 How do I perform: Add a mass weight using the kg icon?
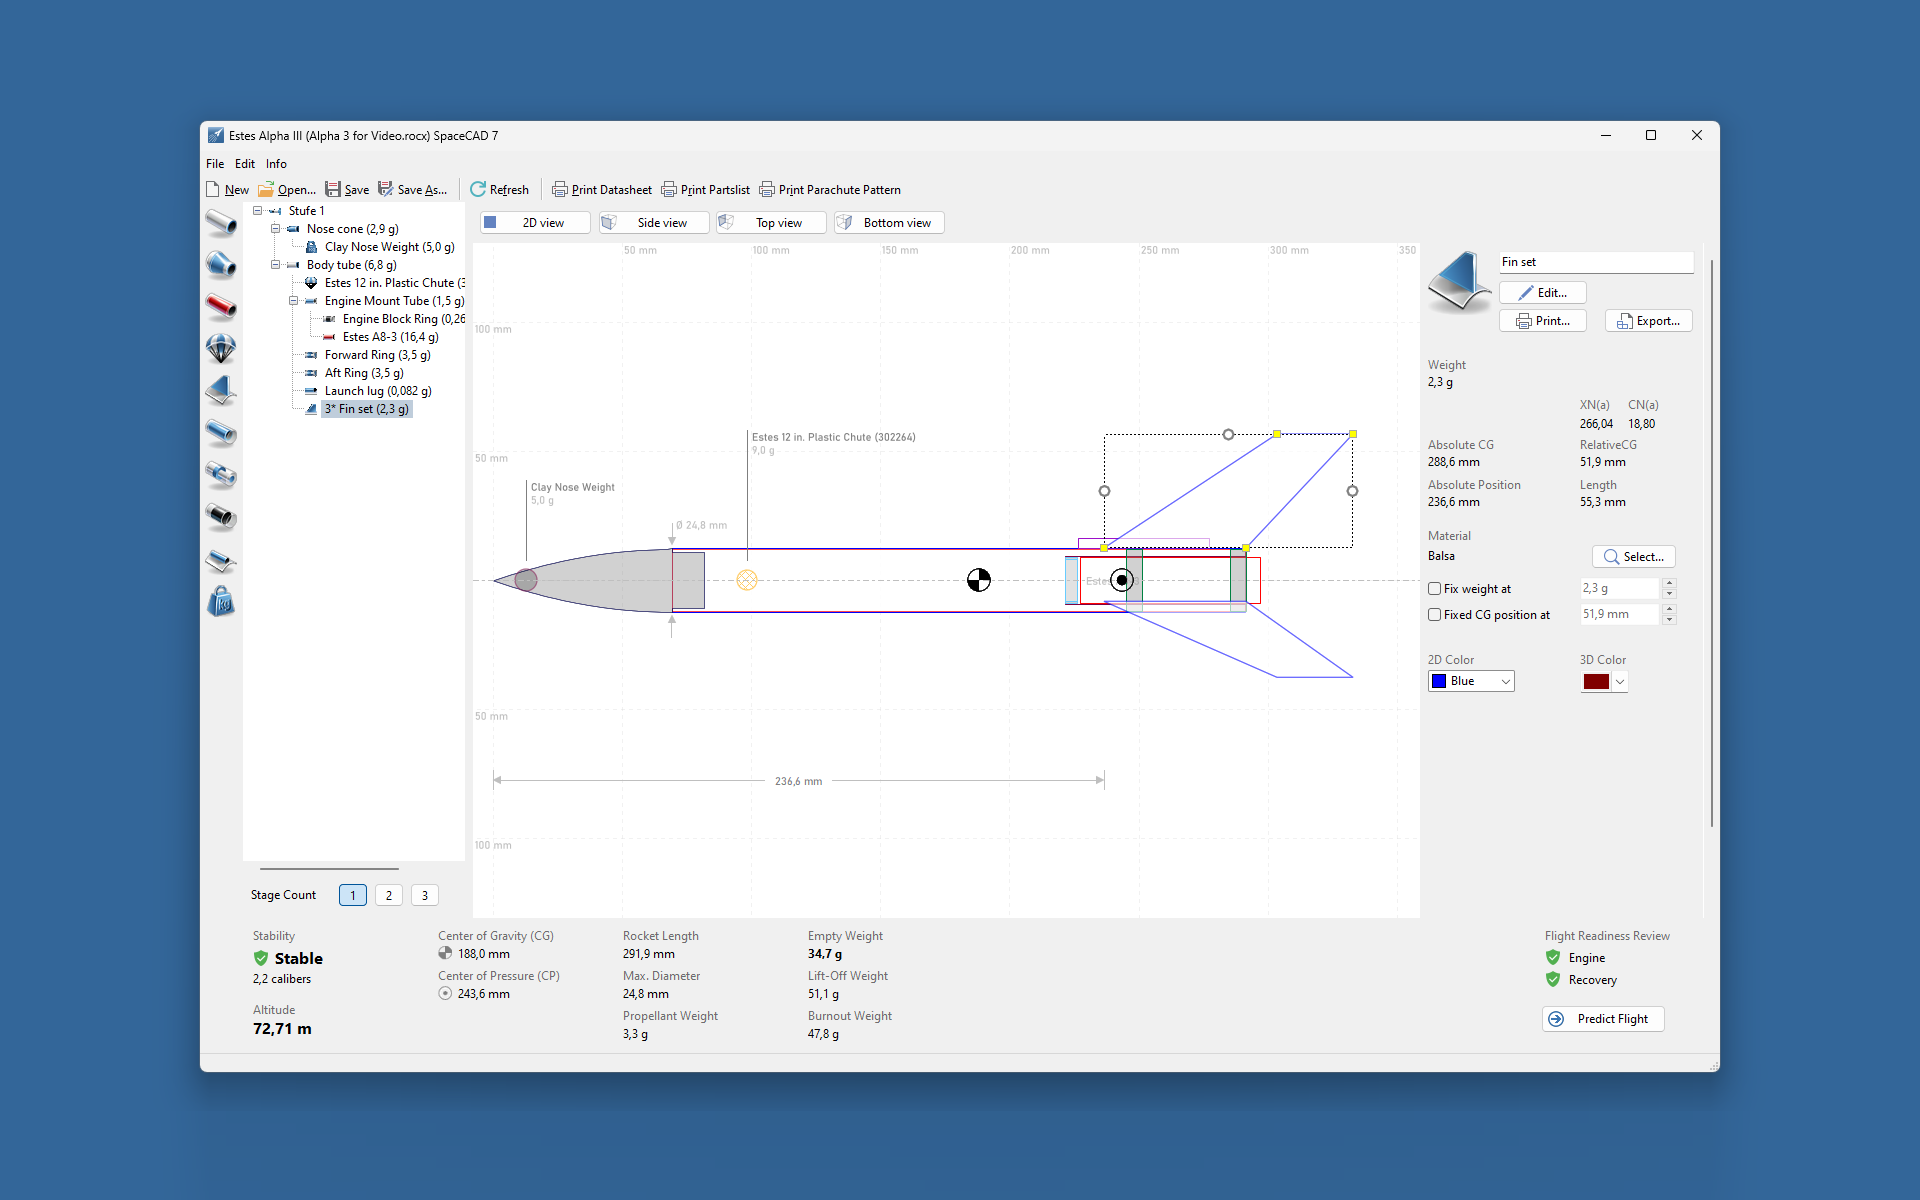click(221, 602)
